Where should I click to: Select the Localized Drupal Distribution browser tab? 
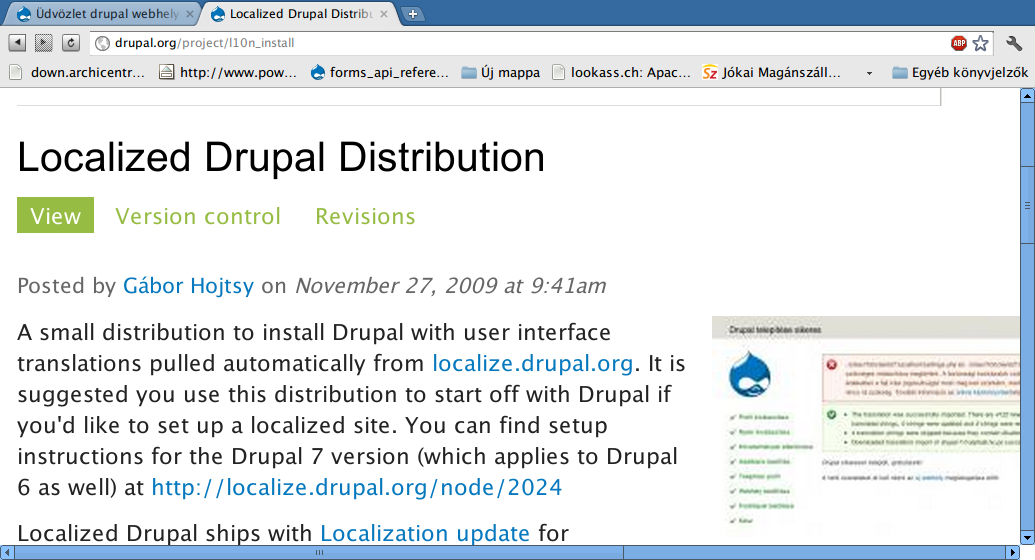[300, 14]
